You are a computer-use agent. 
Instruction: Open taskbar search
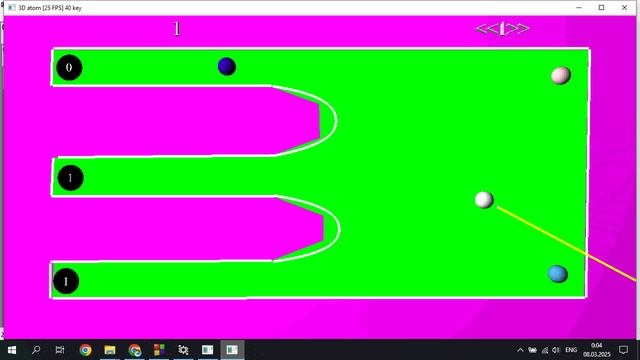pyautogui.click(x=36, y=350)
